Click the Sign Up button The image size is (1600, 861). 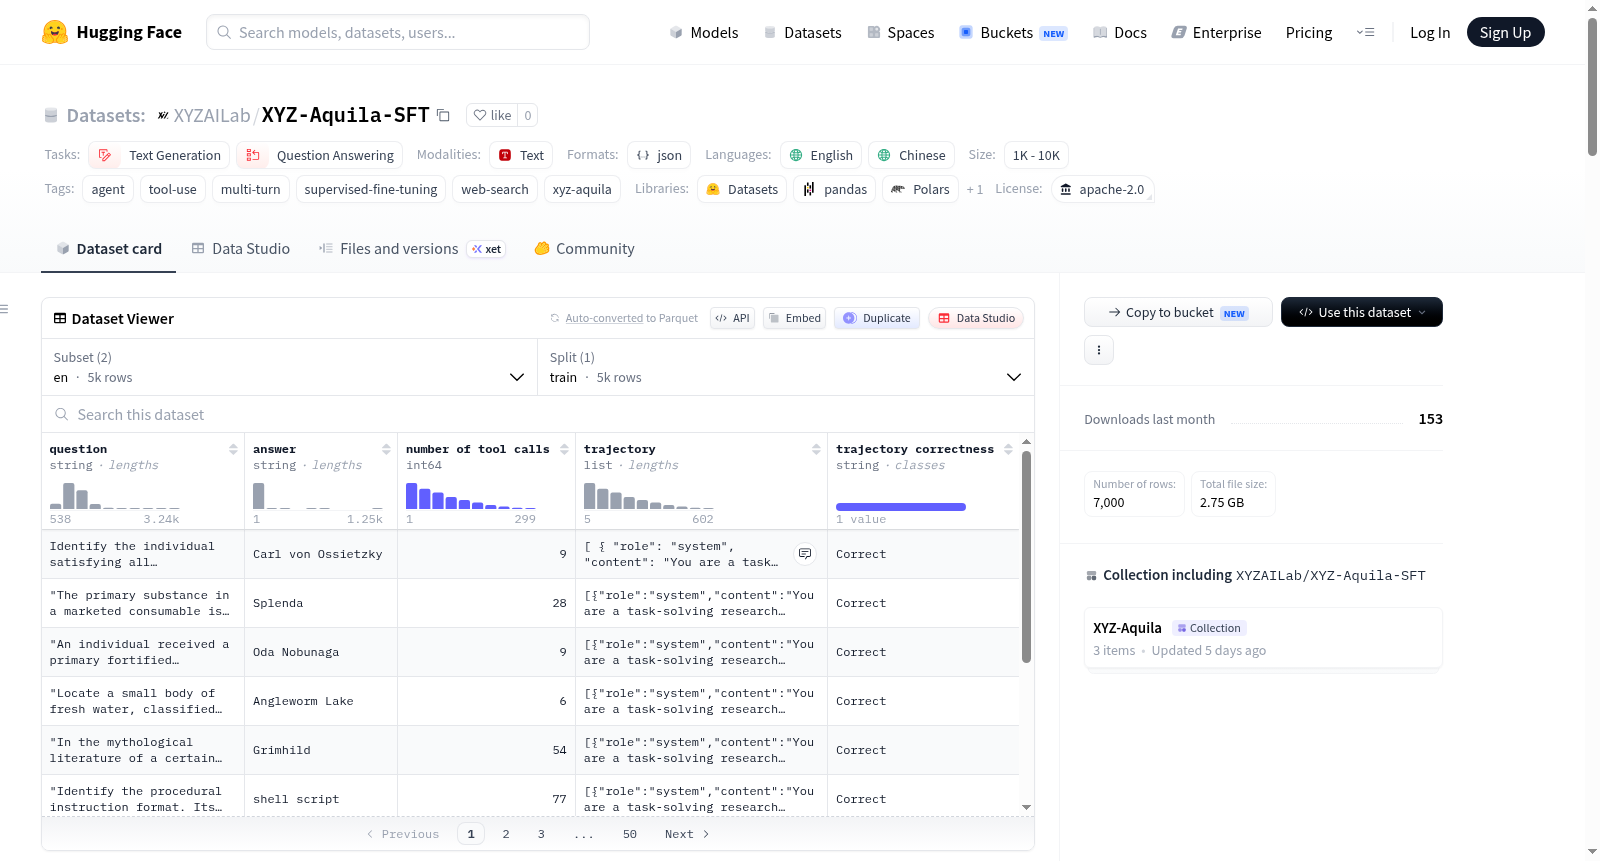[x=1505, y=32]
